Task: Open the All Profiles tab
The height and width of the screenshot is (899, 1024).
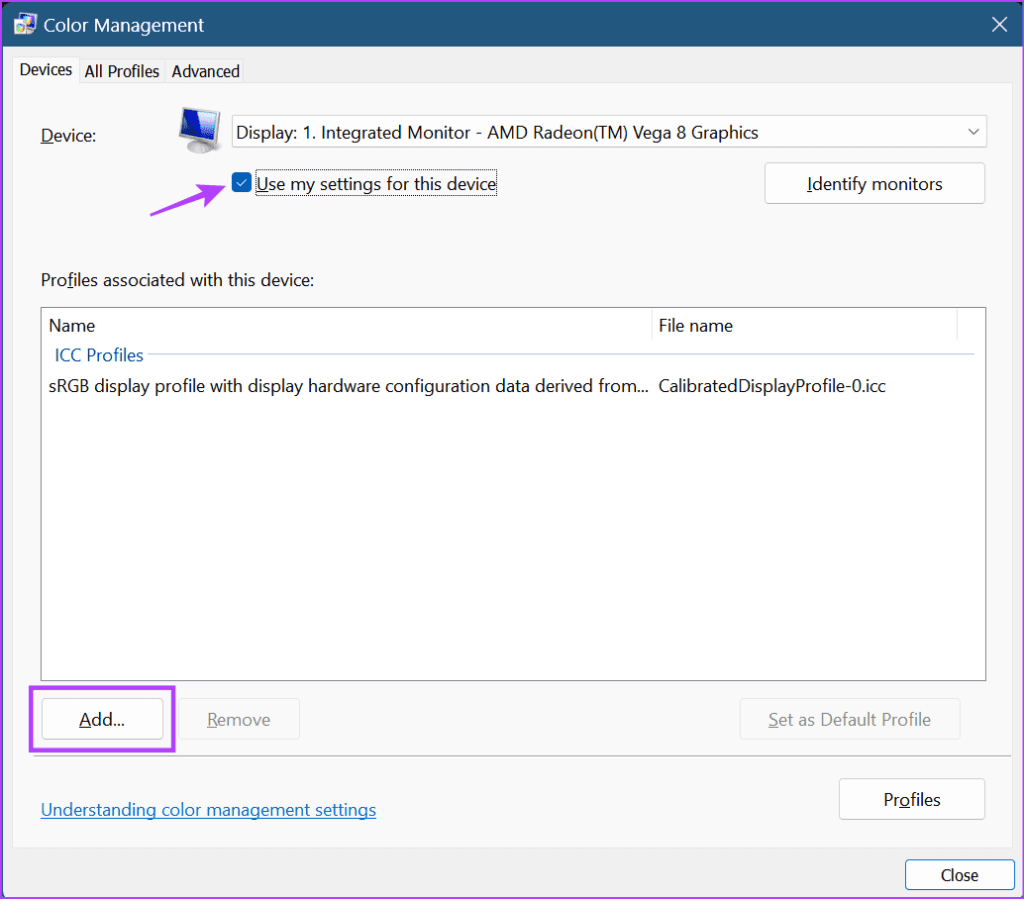Action: 122,71
